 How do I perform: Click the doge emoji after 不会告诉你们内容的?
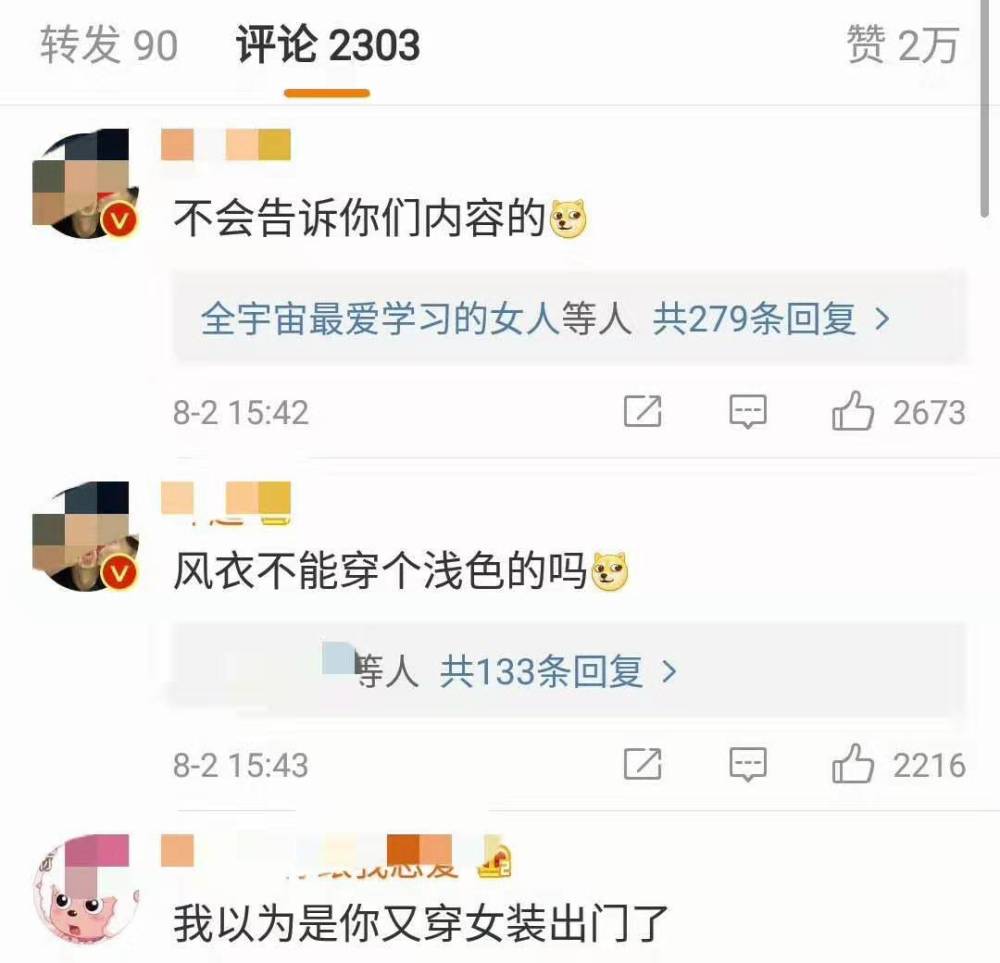coord(568,219)
